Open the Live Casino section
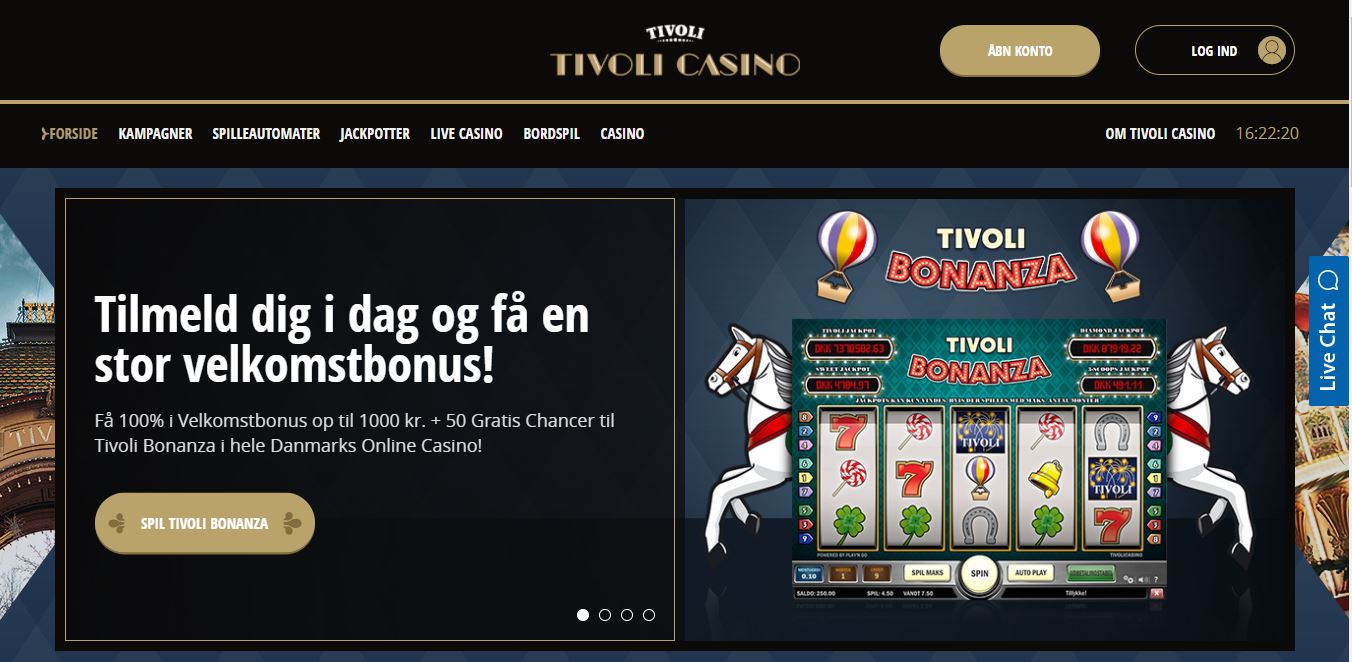Viewport: 1352px width, 662px height. tap(466, 134)
